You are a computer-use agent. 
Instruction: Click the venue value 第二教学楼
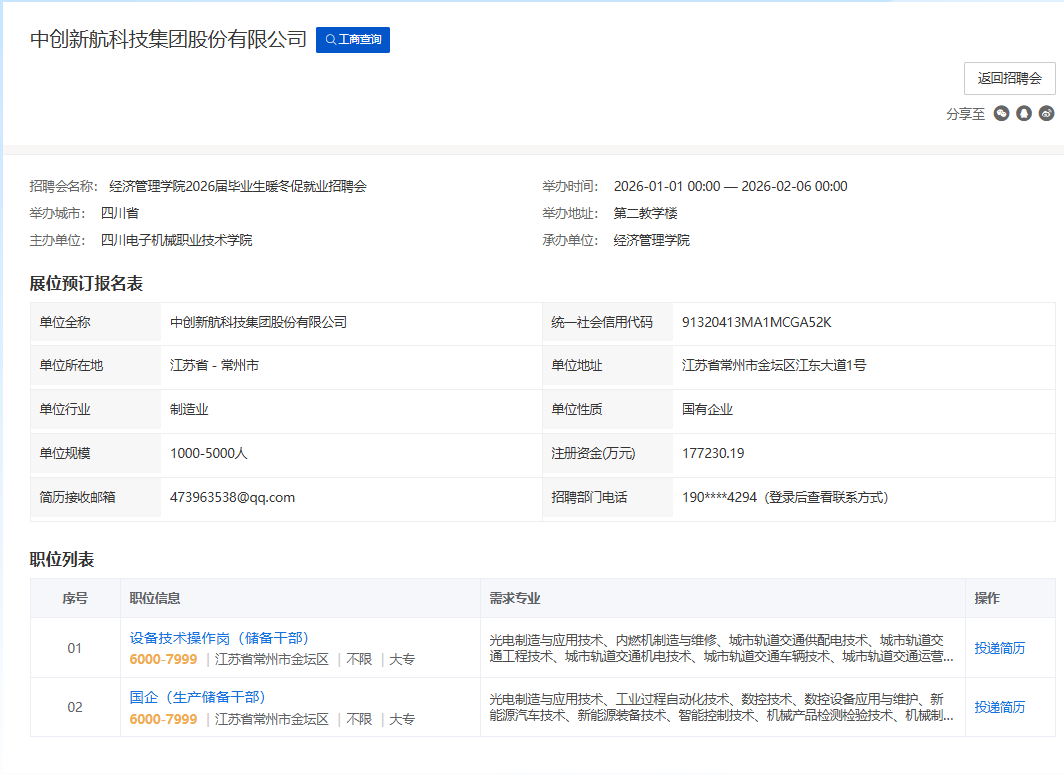pos(645,213)
